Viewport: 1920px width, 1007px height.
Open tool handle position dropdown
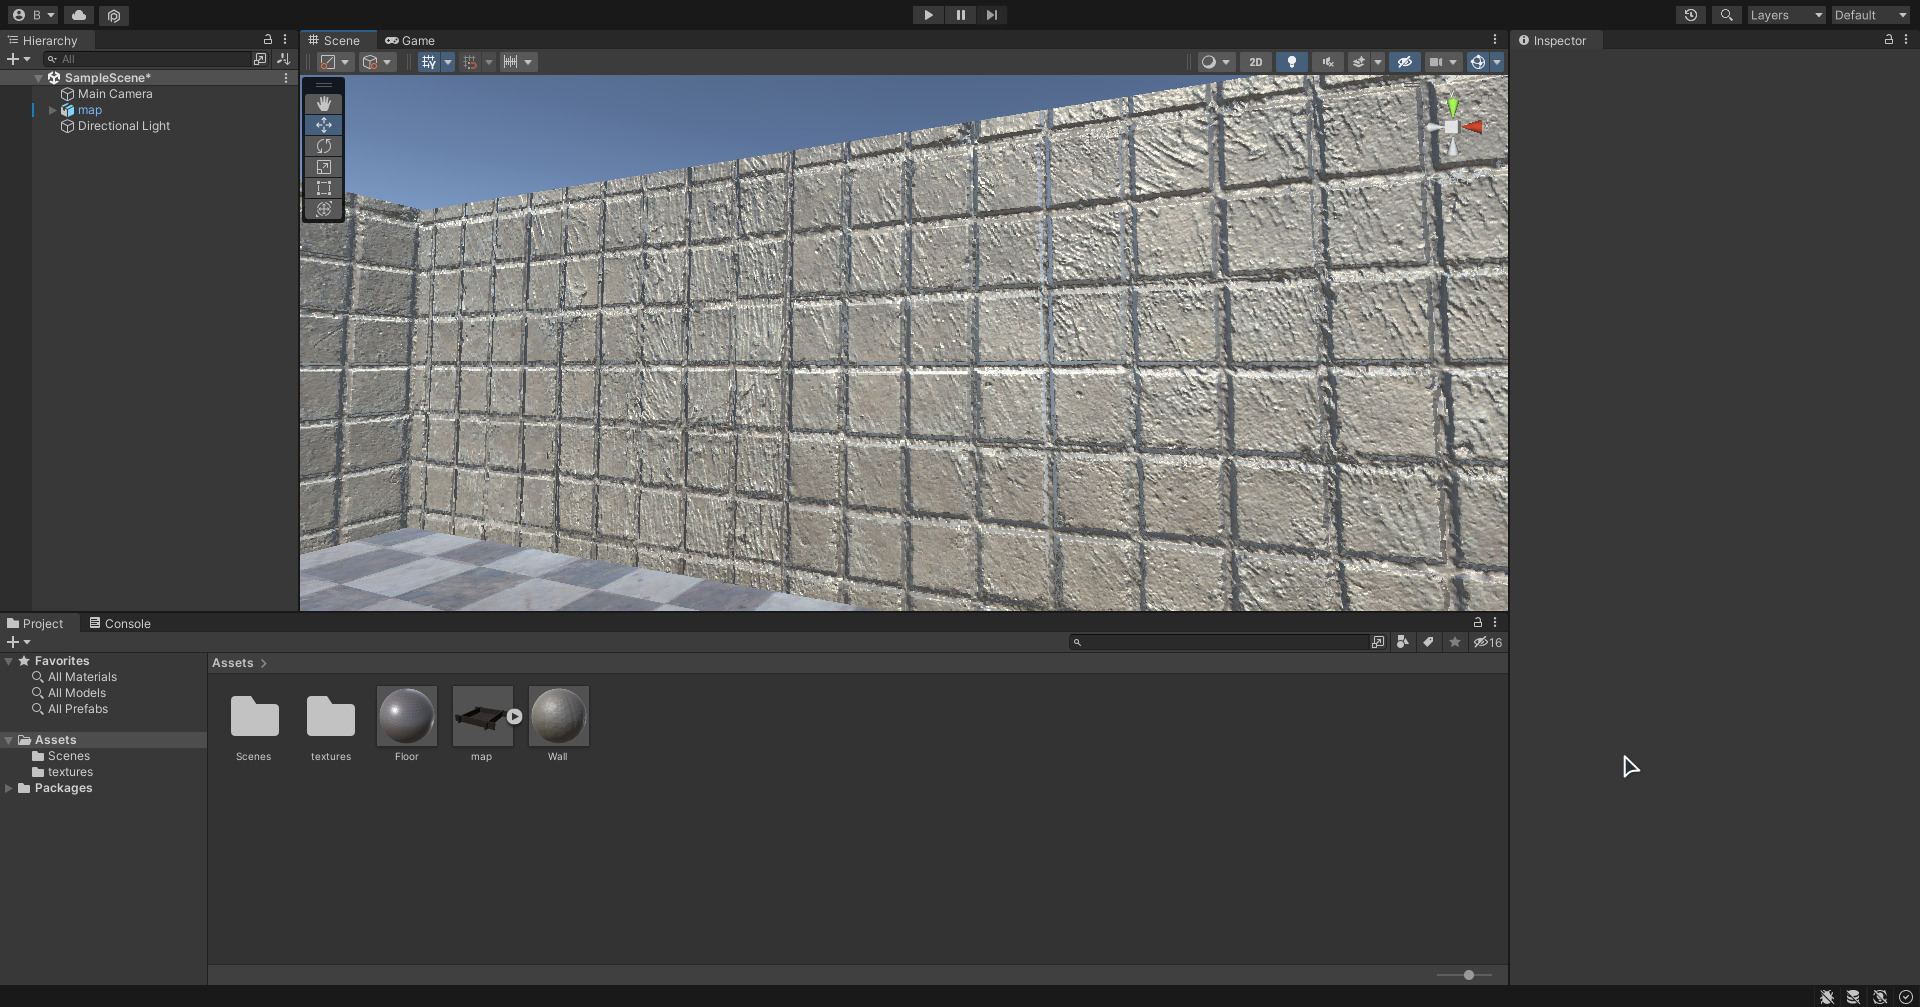click(x=335, y=62)
